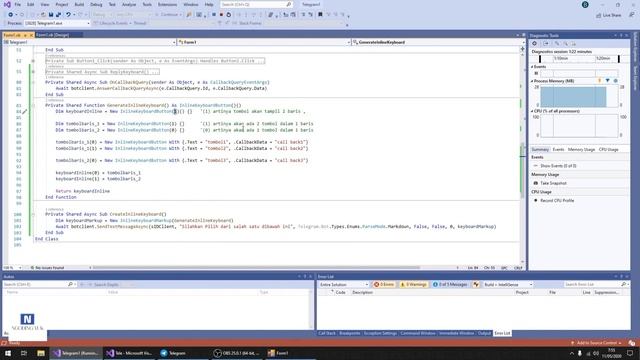Click the Live Share button
Screen dimensions: 640x360
[x=608, y=15]
